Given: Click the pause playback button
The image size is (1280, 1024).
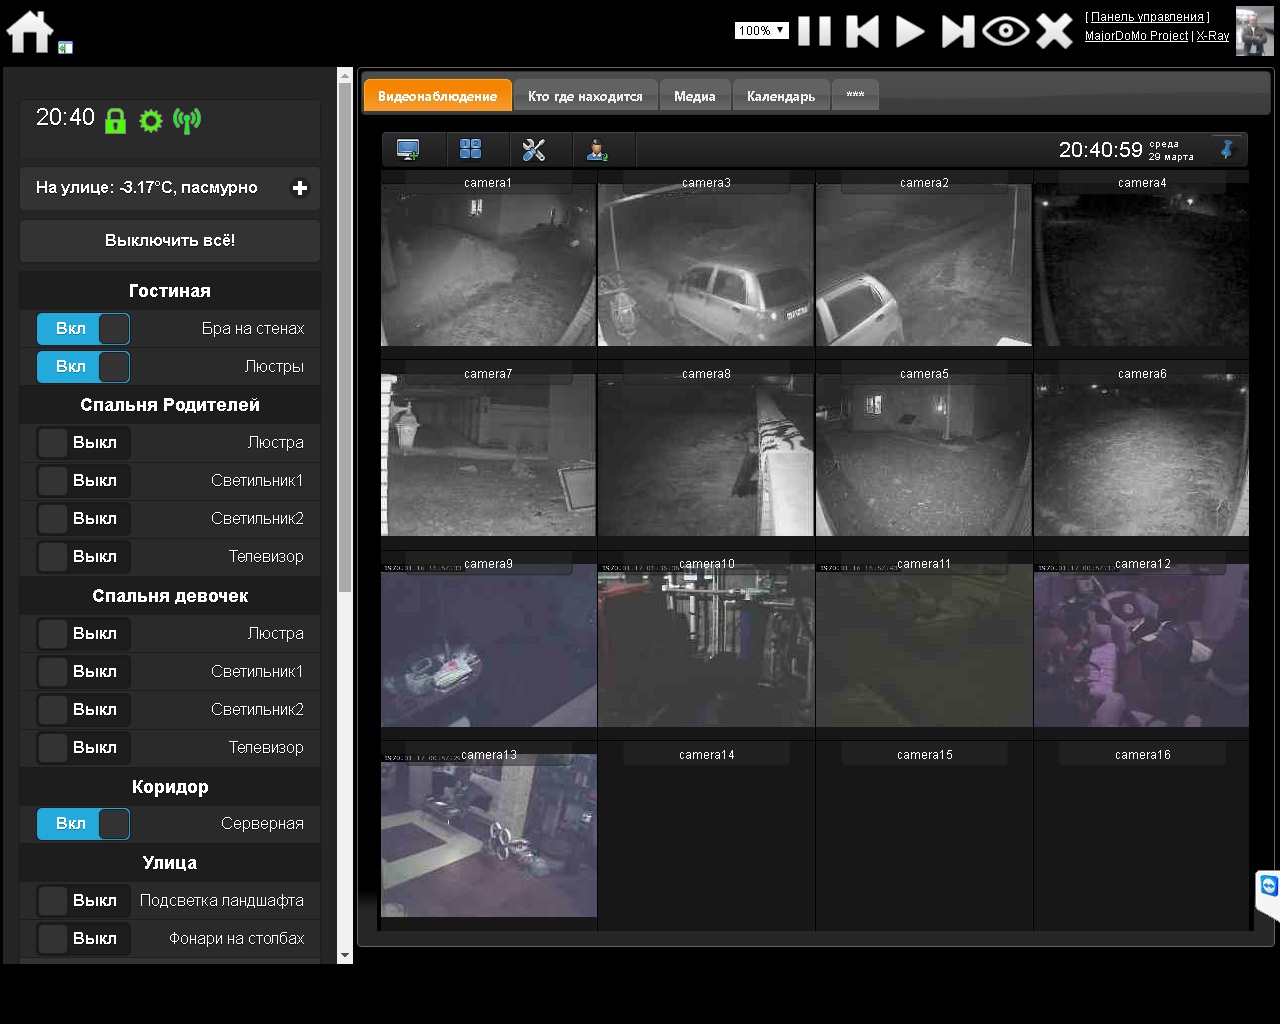Looking at the screenshot, I should tap(814, 31).
